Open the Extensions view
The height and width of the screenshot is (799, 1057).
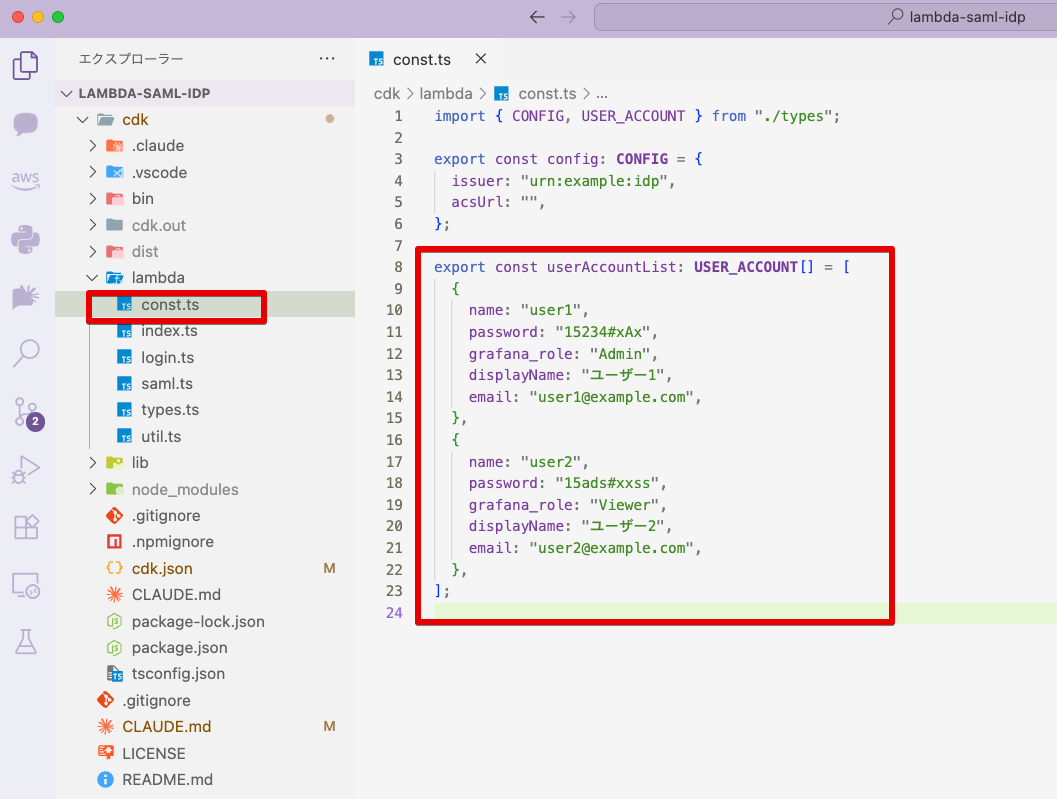point(26,526)
